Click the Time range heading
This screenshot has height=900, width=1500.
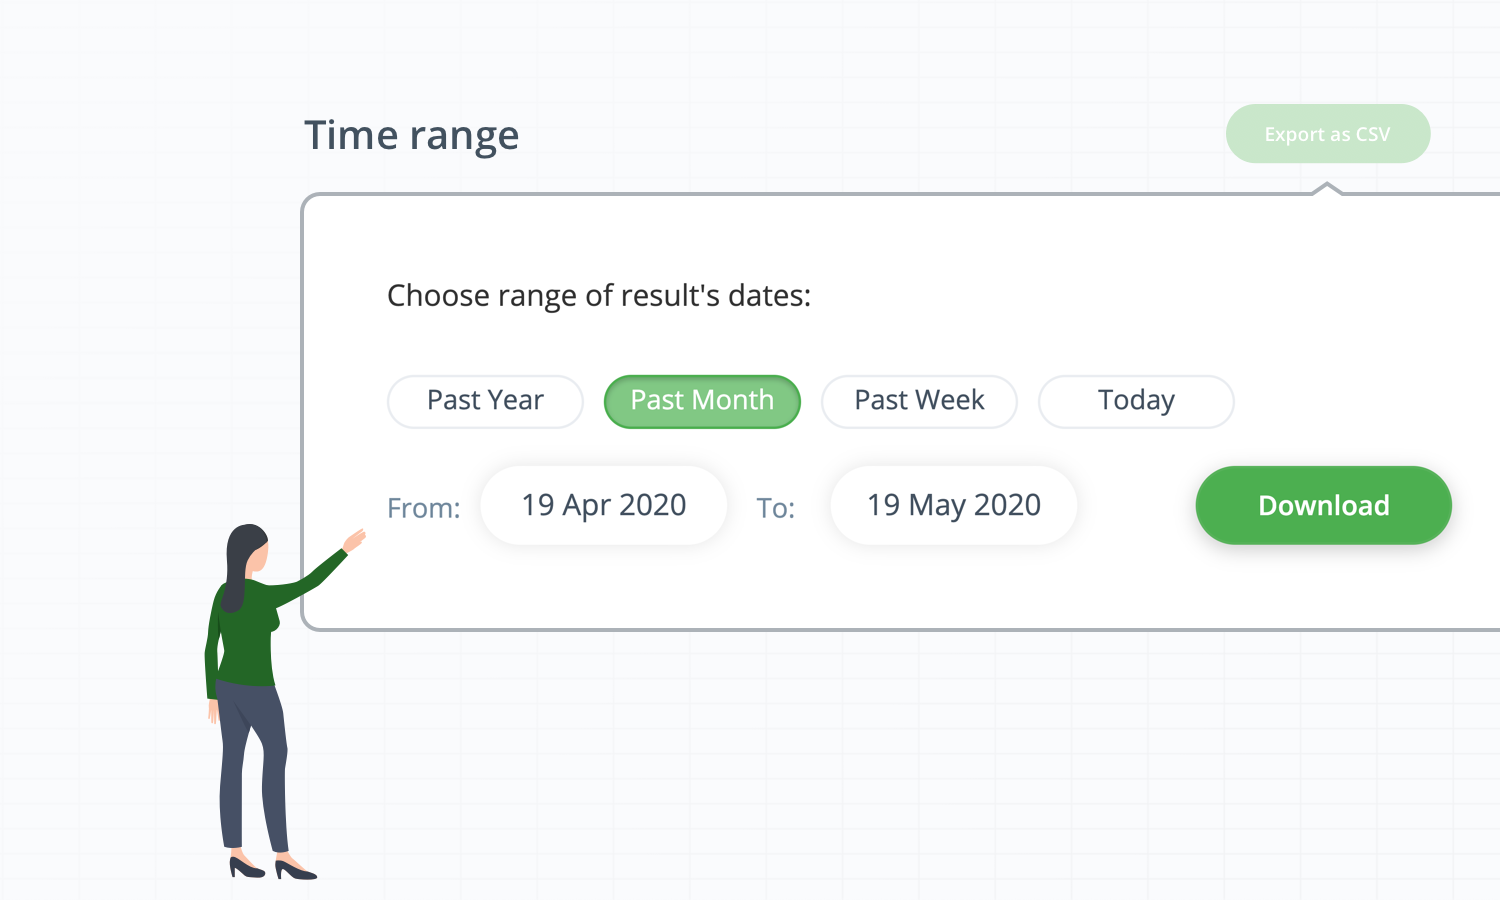412,135
